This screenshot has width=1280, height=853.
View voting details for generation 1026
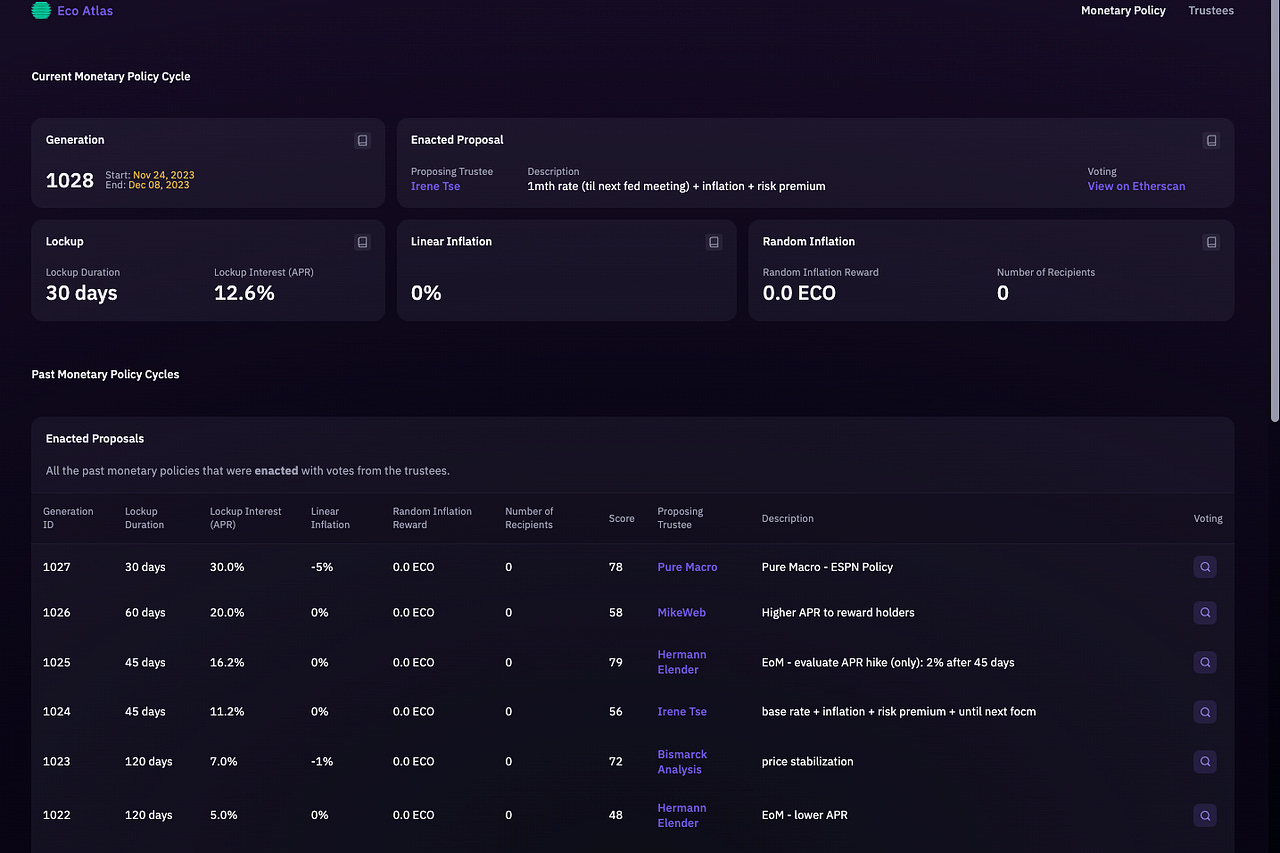click(x=1205, y=612)
